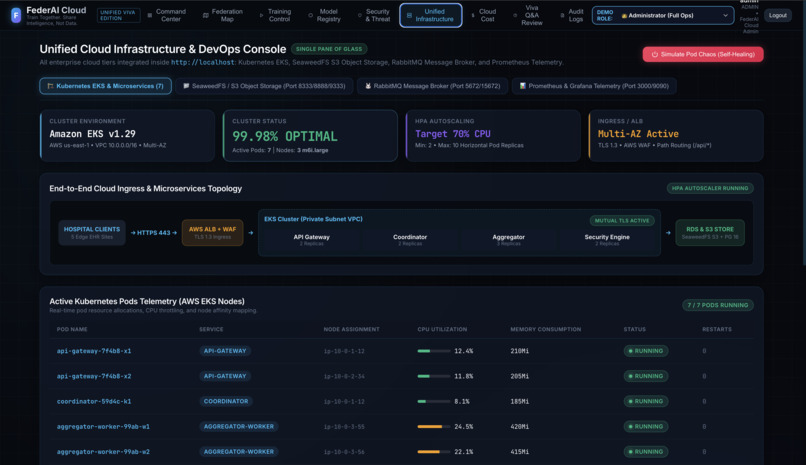Click CPU bar for coordinator-59d4c-k1
This screenshot has height=465, width=806.
click(x=433, y=401)
